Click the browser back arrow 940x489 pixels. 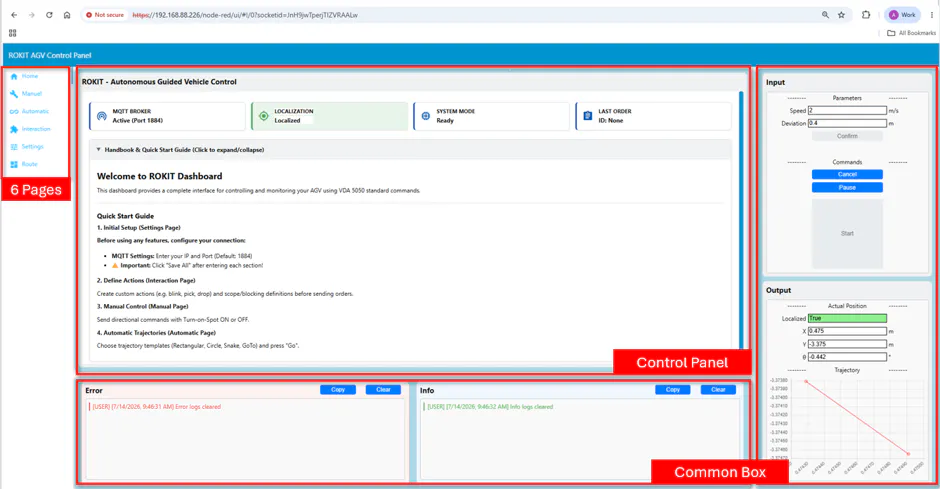click(14, 15)
